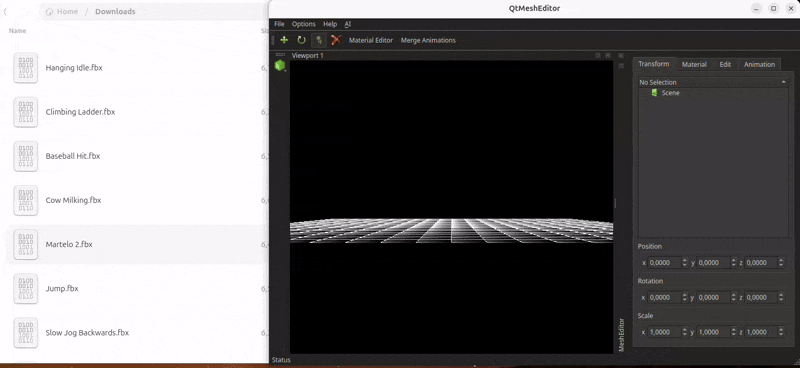Screen dimensions: 800x368
Task: Float the MeshEditor dock panel
Action: click(x=621, y=65)
